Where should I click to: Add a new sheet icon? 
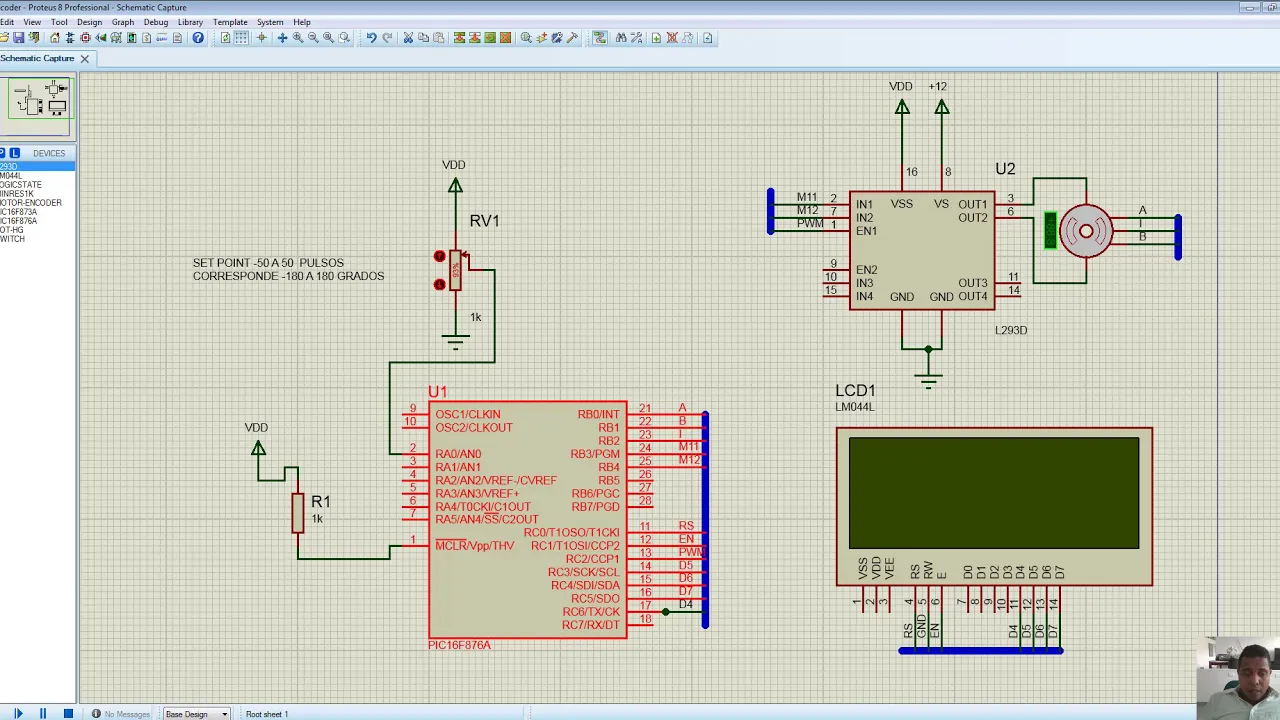click(x=656, y=38)
